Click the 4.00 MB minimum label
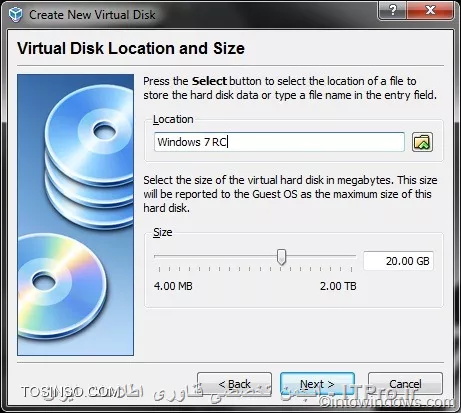The height and width of the screenshot is (413, 461). [173, 286]
